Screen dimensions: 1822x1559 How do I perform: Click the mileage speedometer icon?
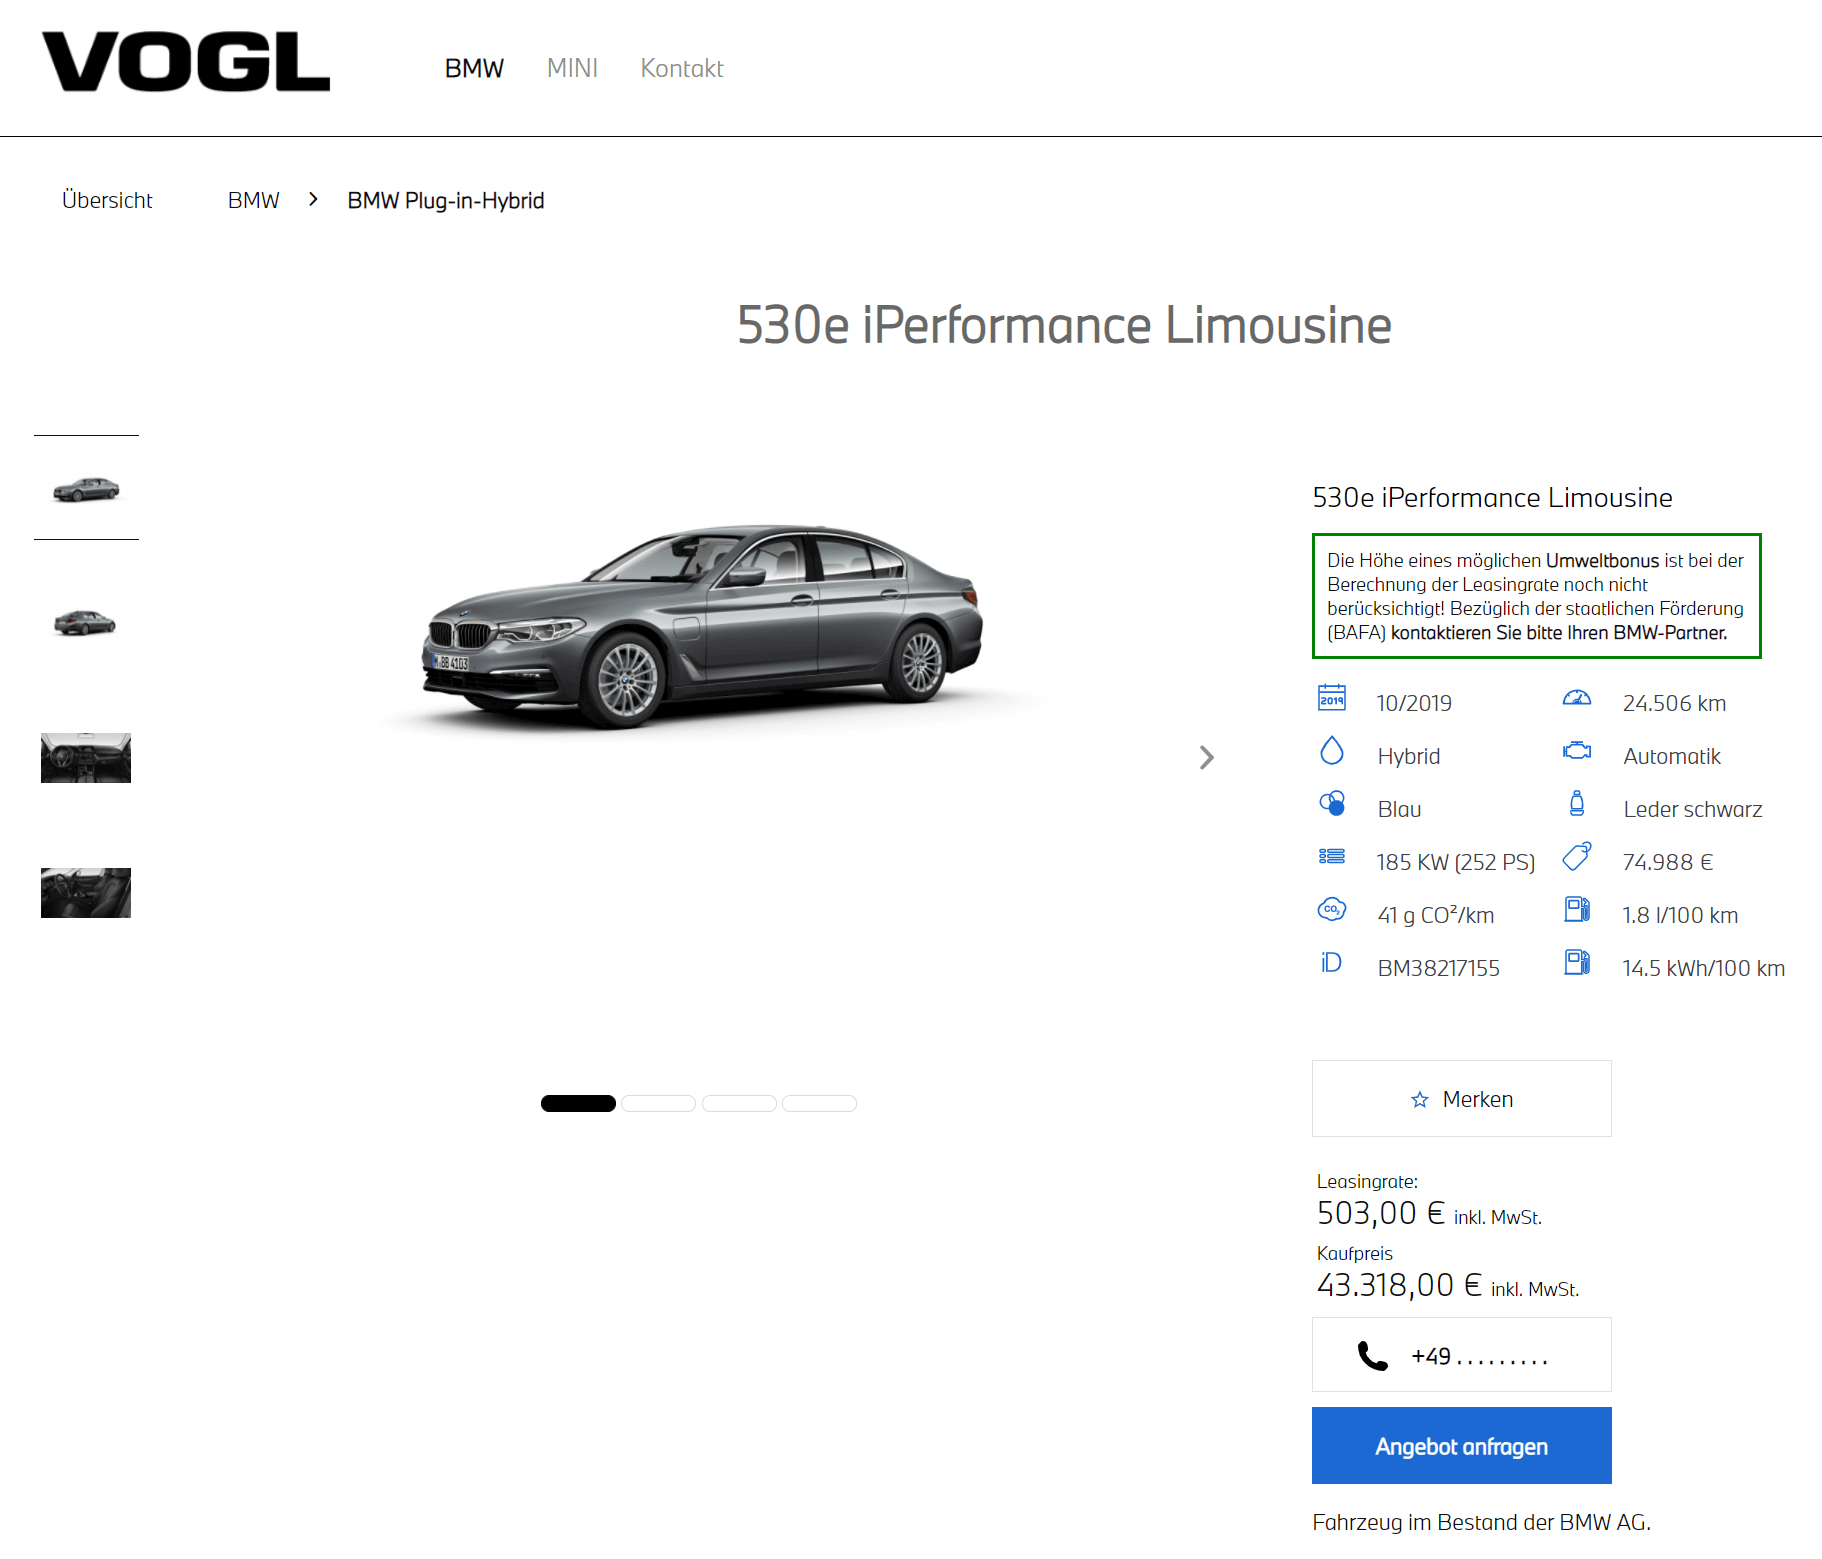tap(1577, 697)
